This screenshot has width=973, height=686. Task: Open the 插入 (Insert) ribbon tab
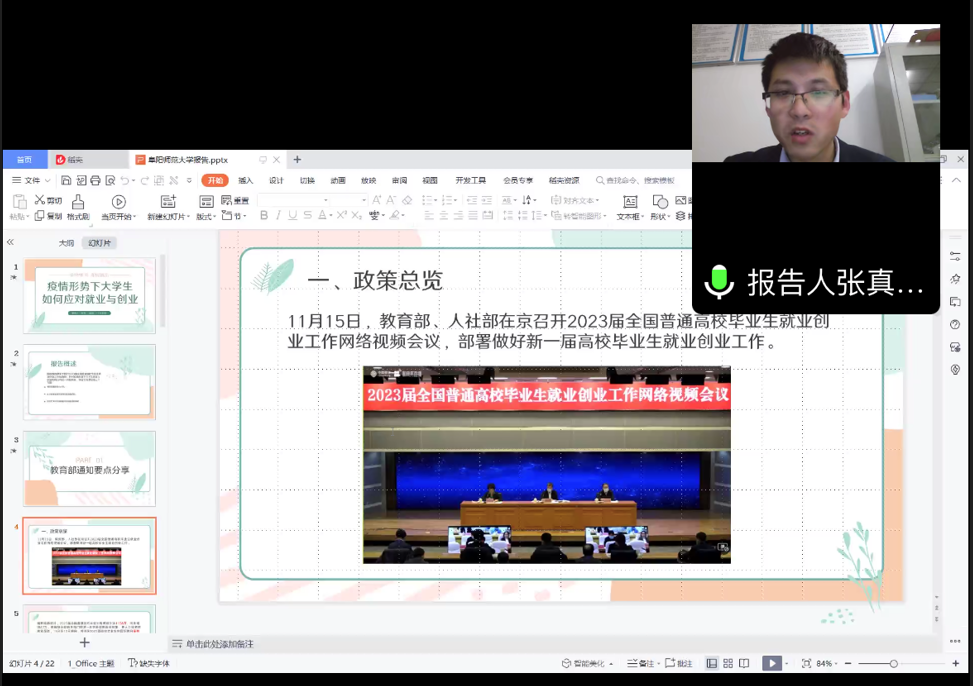click(x=245, y=180)
